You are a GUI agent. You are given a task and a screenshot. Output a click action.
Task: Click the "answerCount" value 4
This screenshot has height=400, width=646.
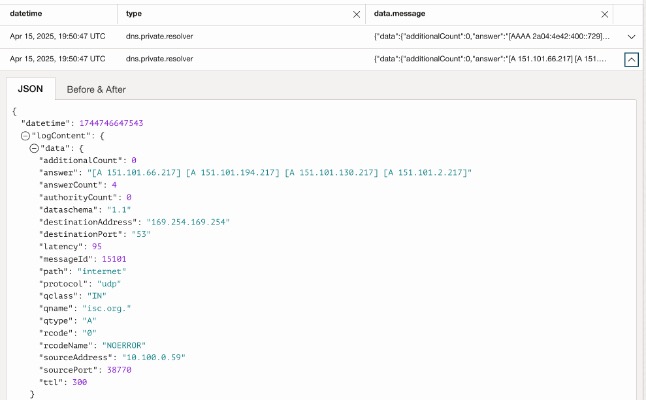(x=114, y=185)
